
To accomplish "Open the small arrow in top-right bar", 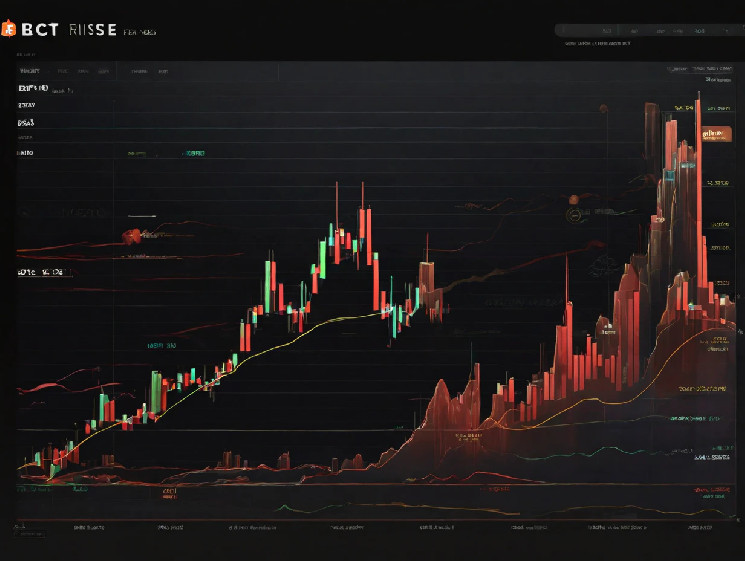I will pos(726,31).
